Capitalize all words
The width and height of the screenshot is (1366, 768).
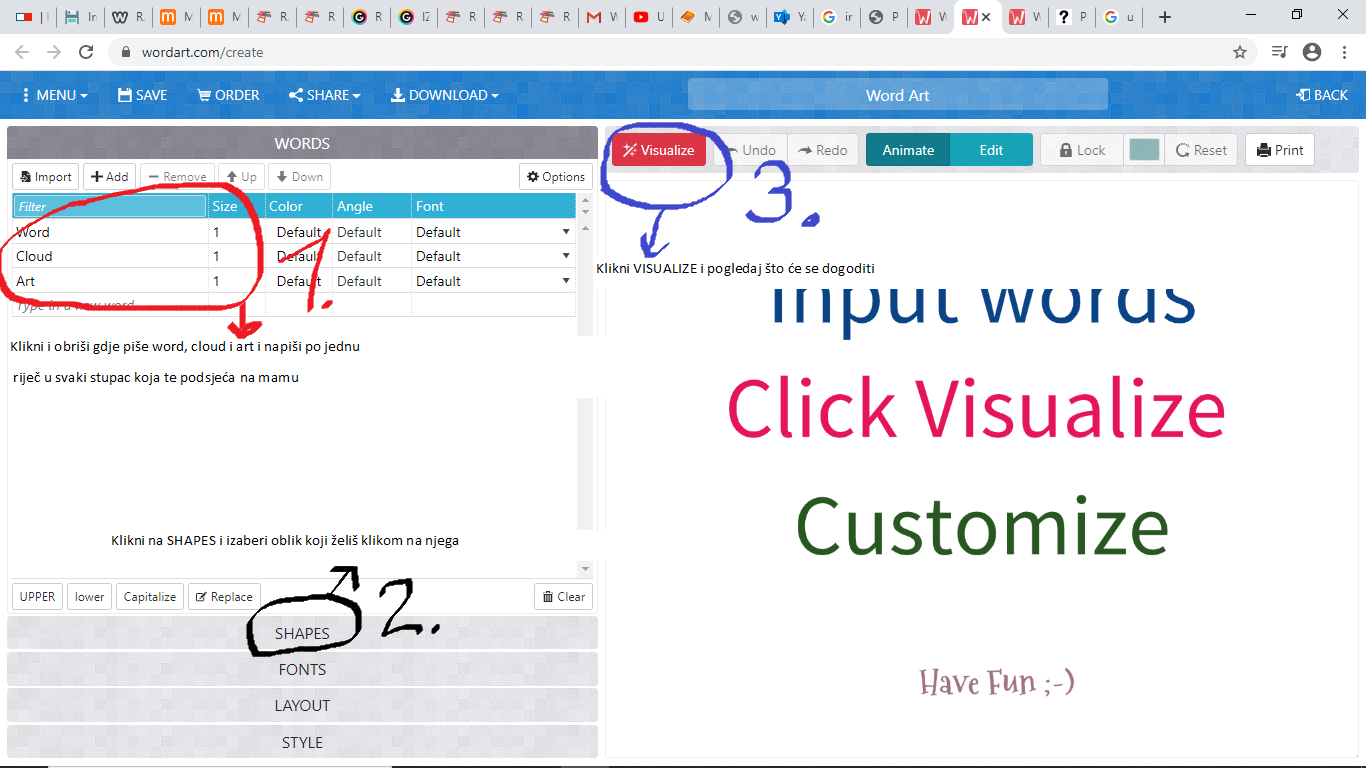coord(150,597)
